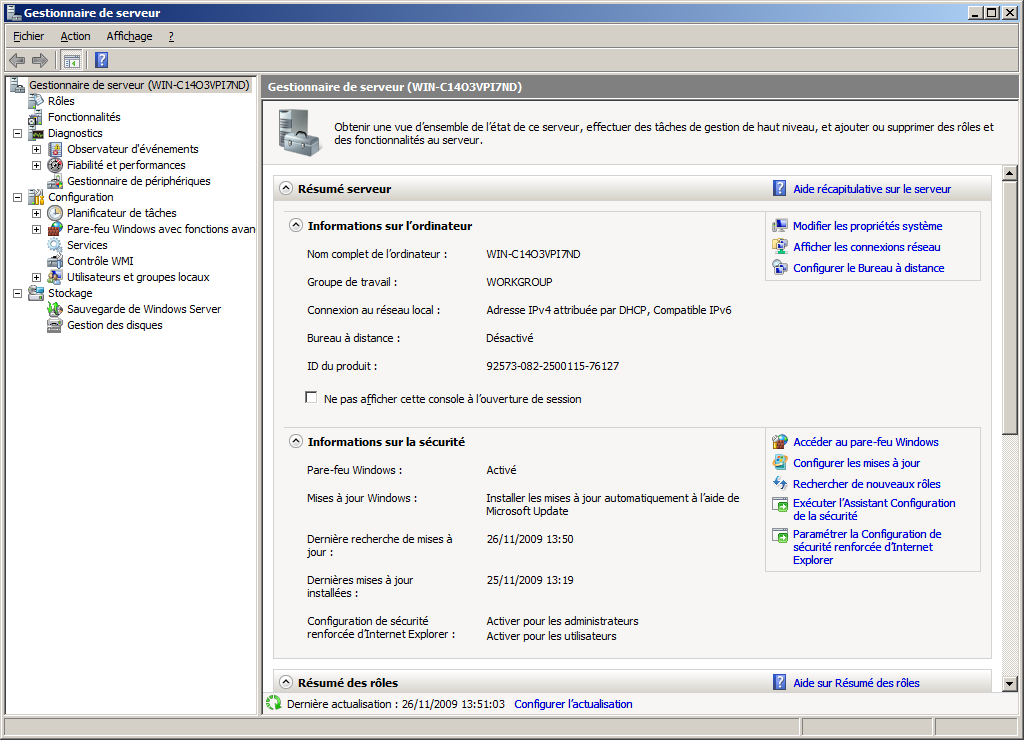
Task: Click the vertical scrollbar down arrow
Action: pyautogui.click(x=1010, y=683)
